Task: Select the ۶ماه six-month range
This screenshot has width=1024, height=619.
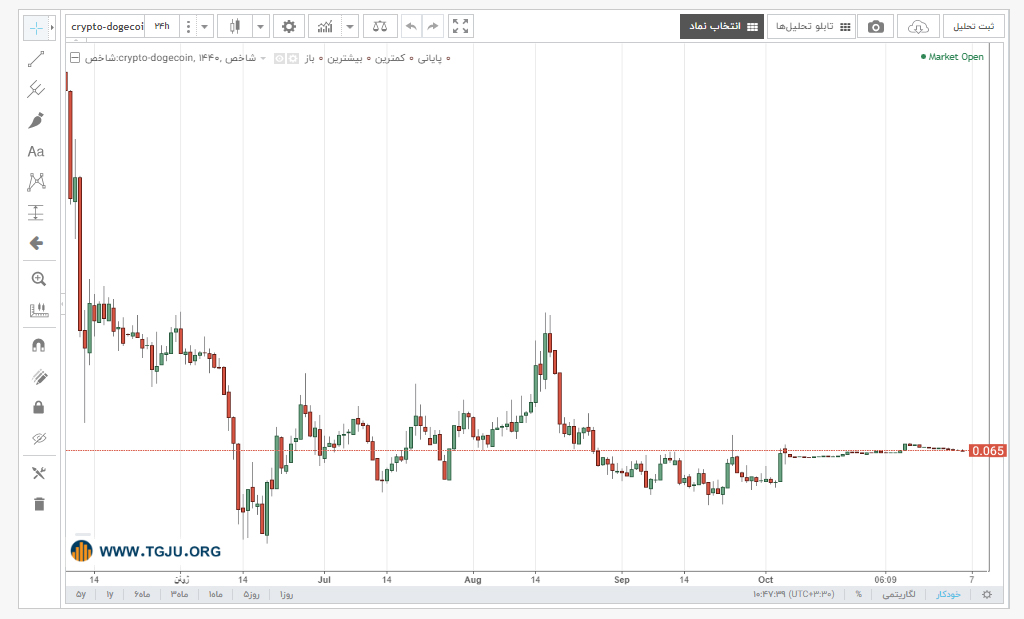Action: [x=142, y=594]
